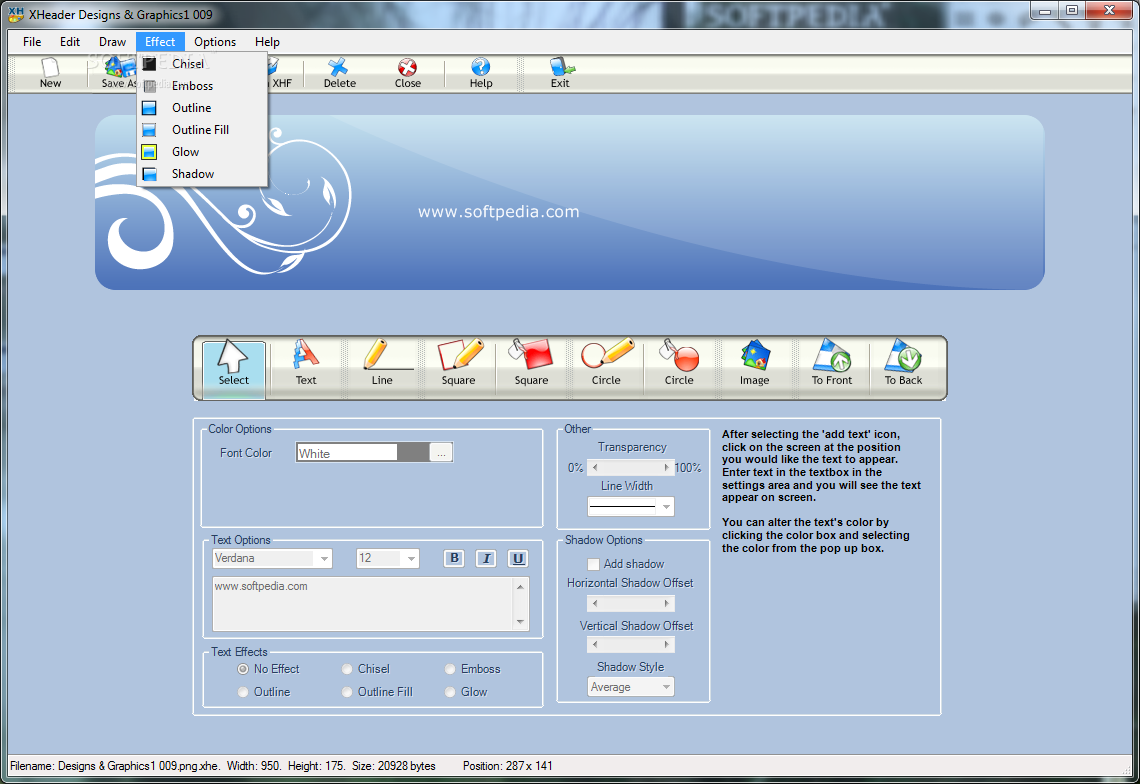Viewport: 1140px width, 784px height.
Task: Toggle Bold text formatting
Action: tap(454, 558)
